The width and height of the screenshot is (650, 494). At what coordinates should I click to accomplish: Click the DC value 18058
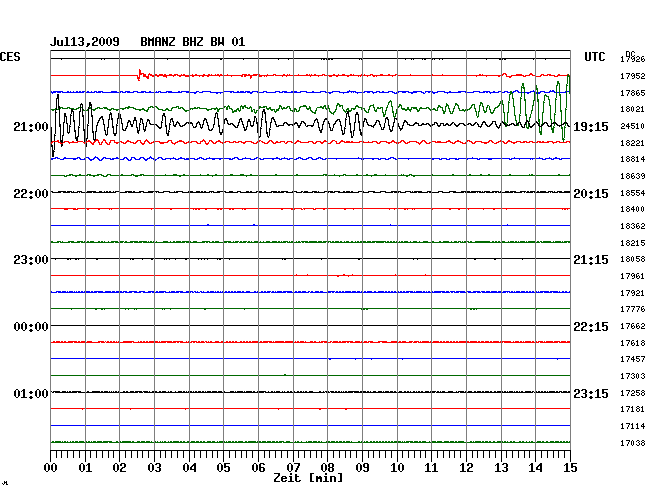point(633,259)
